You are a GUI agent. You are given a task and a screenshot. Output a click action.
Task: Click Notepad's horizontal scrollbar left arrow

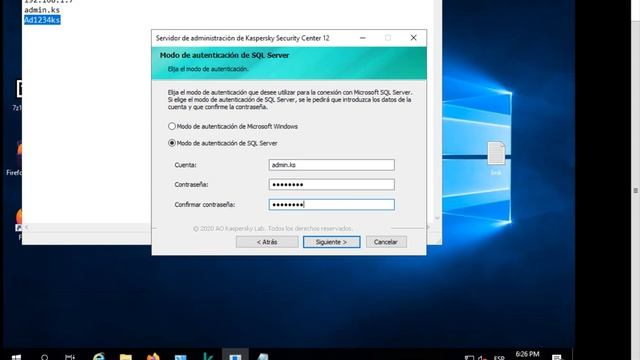click(27, 227)
